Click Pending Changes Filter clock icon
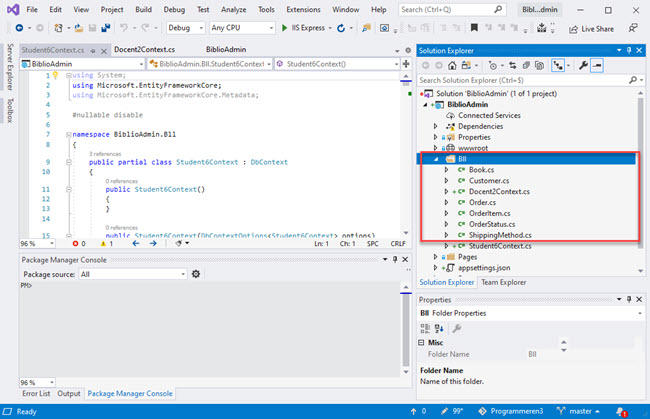Image resolution: width=650 pixels, height=419 pixels. coord(492,65)
